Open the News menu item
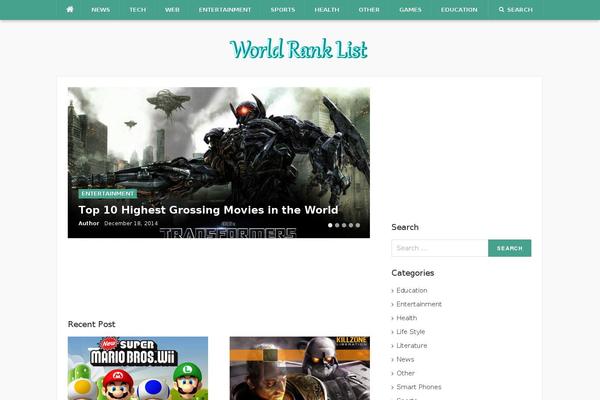Image resolution: width=600 pixels, height=400 pixels. click(101, 10)
